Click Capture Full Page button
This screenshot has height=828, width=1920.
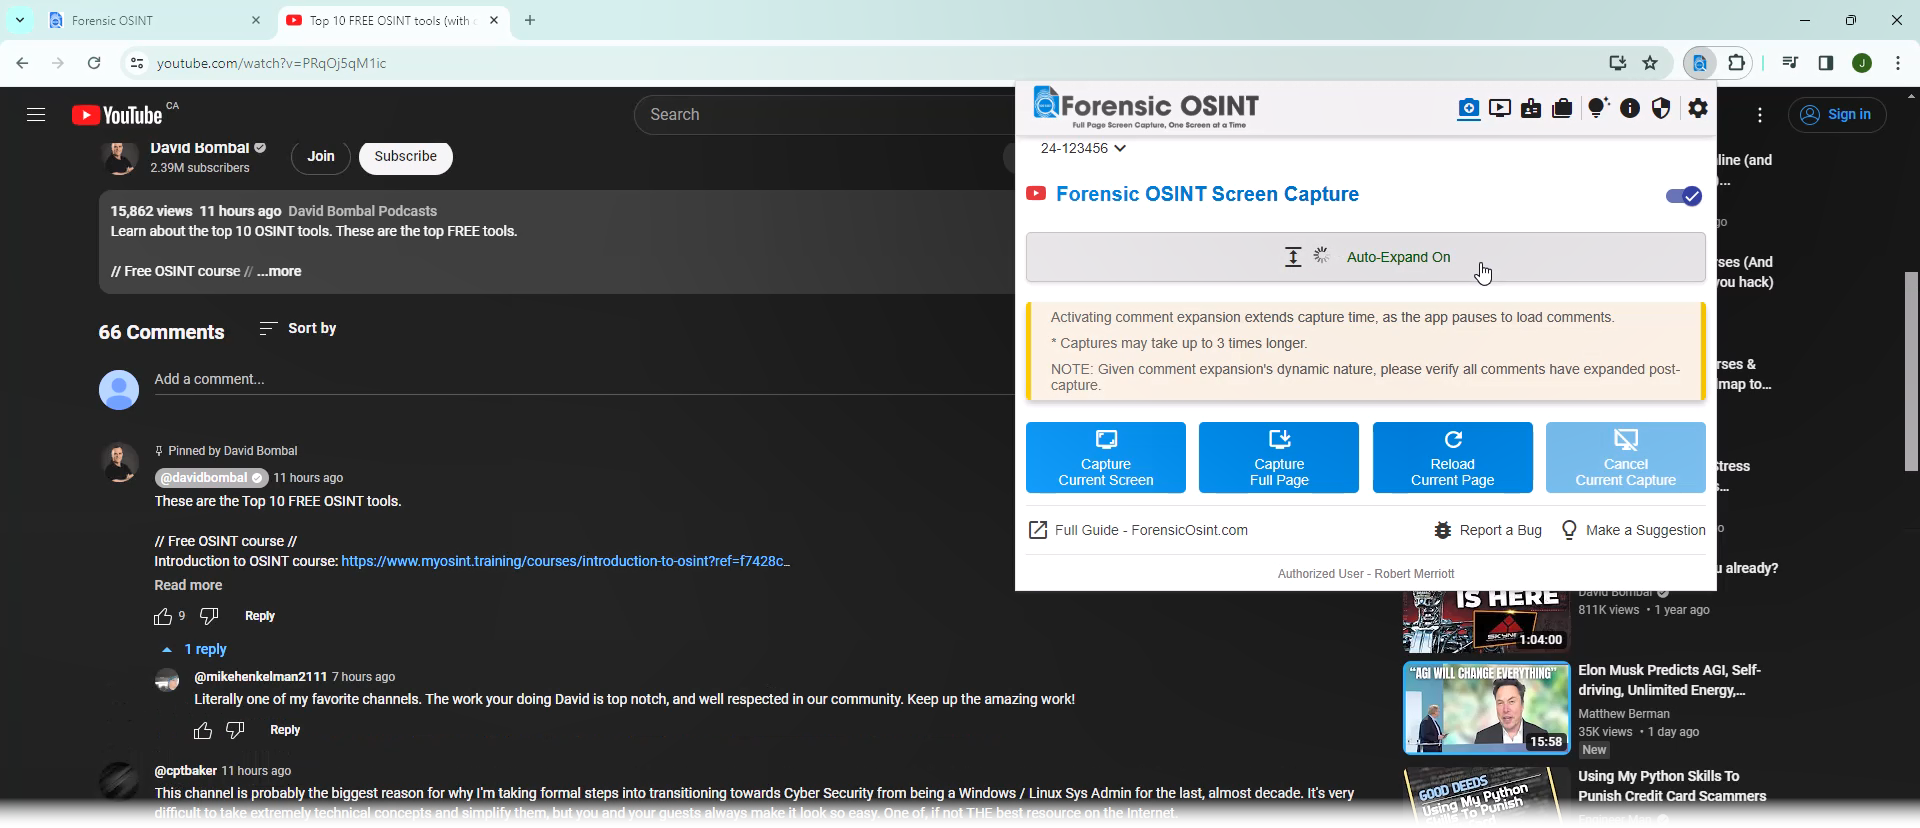click(1279, 458)
